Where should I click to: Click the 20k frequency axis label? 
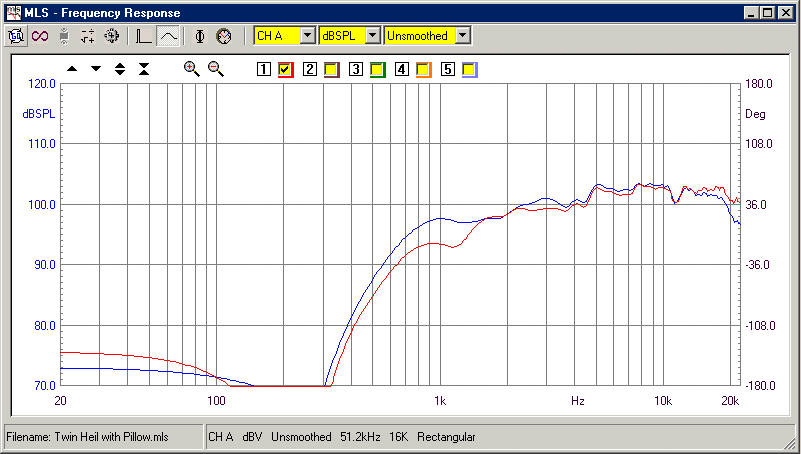(x=730, y=401)
